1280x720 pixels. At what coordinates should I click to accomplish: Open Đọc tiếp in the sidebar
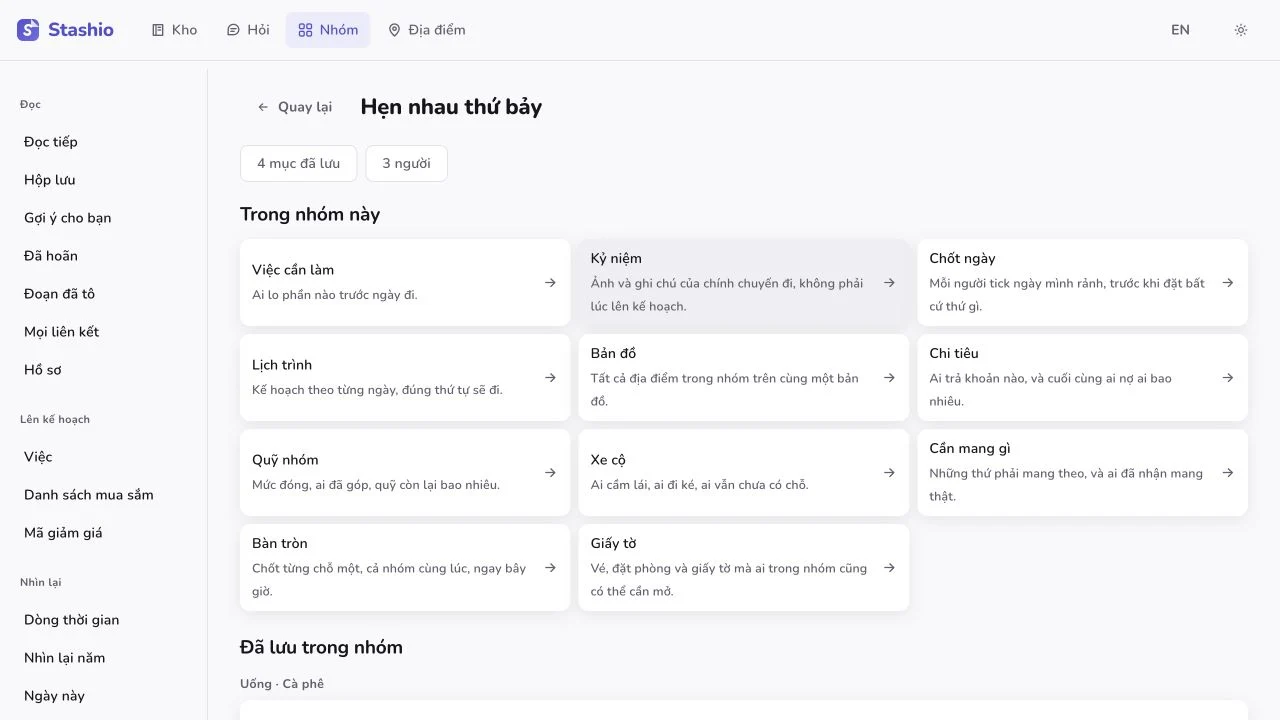[x=104, y=142]
